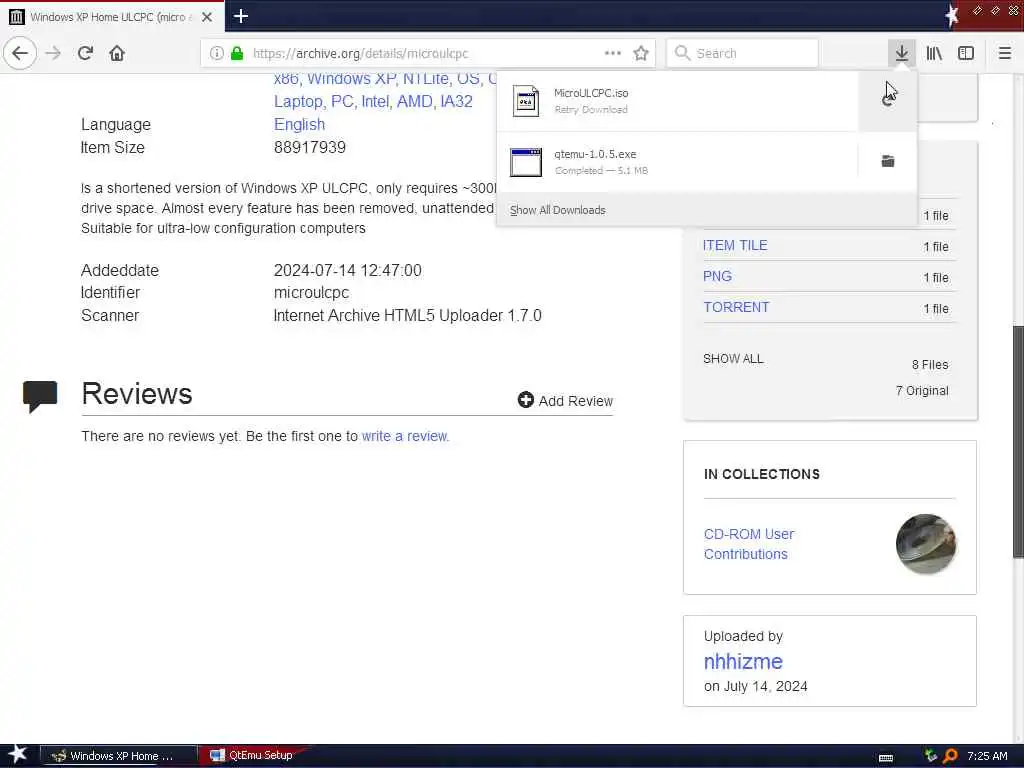
Task: Open the Library toolbar icon
Action: pyautogui.click(x=934, y=53)
